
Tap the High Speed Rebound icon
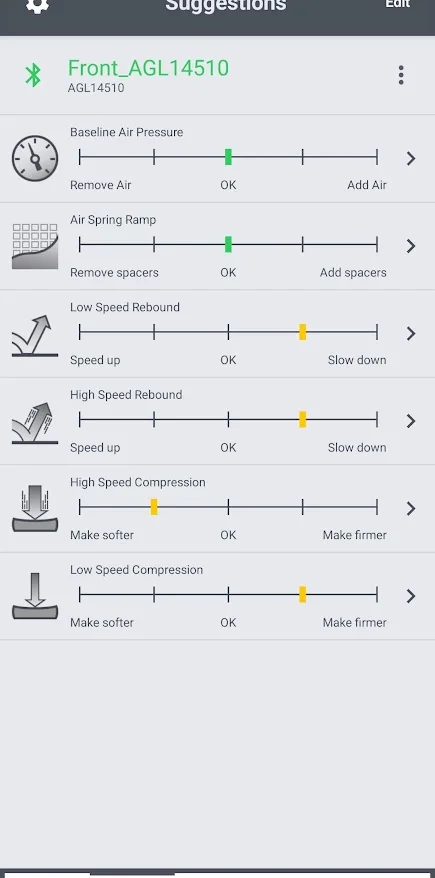point(35,423)
